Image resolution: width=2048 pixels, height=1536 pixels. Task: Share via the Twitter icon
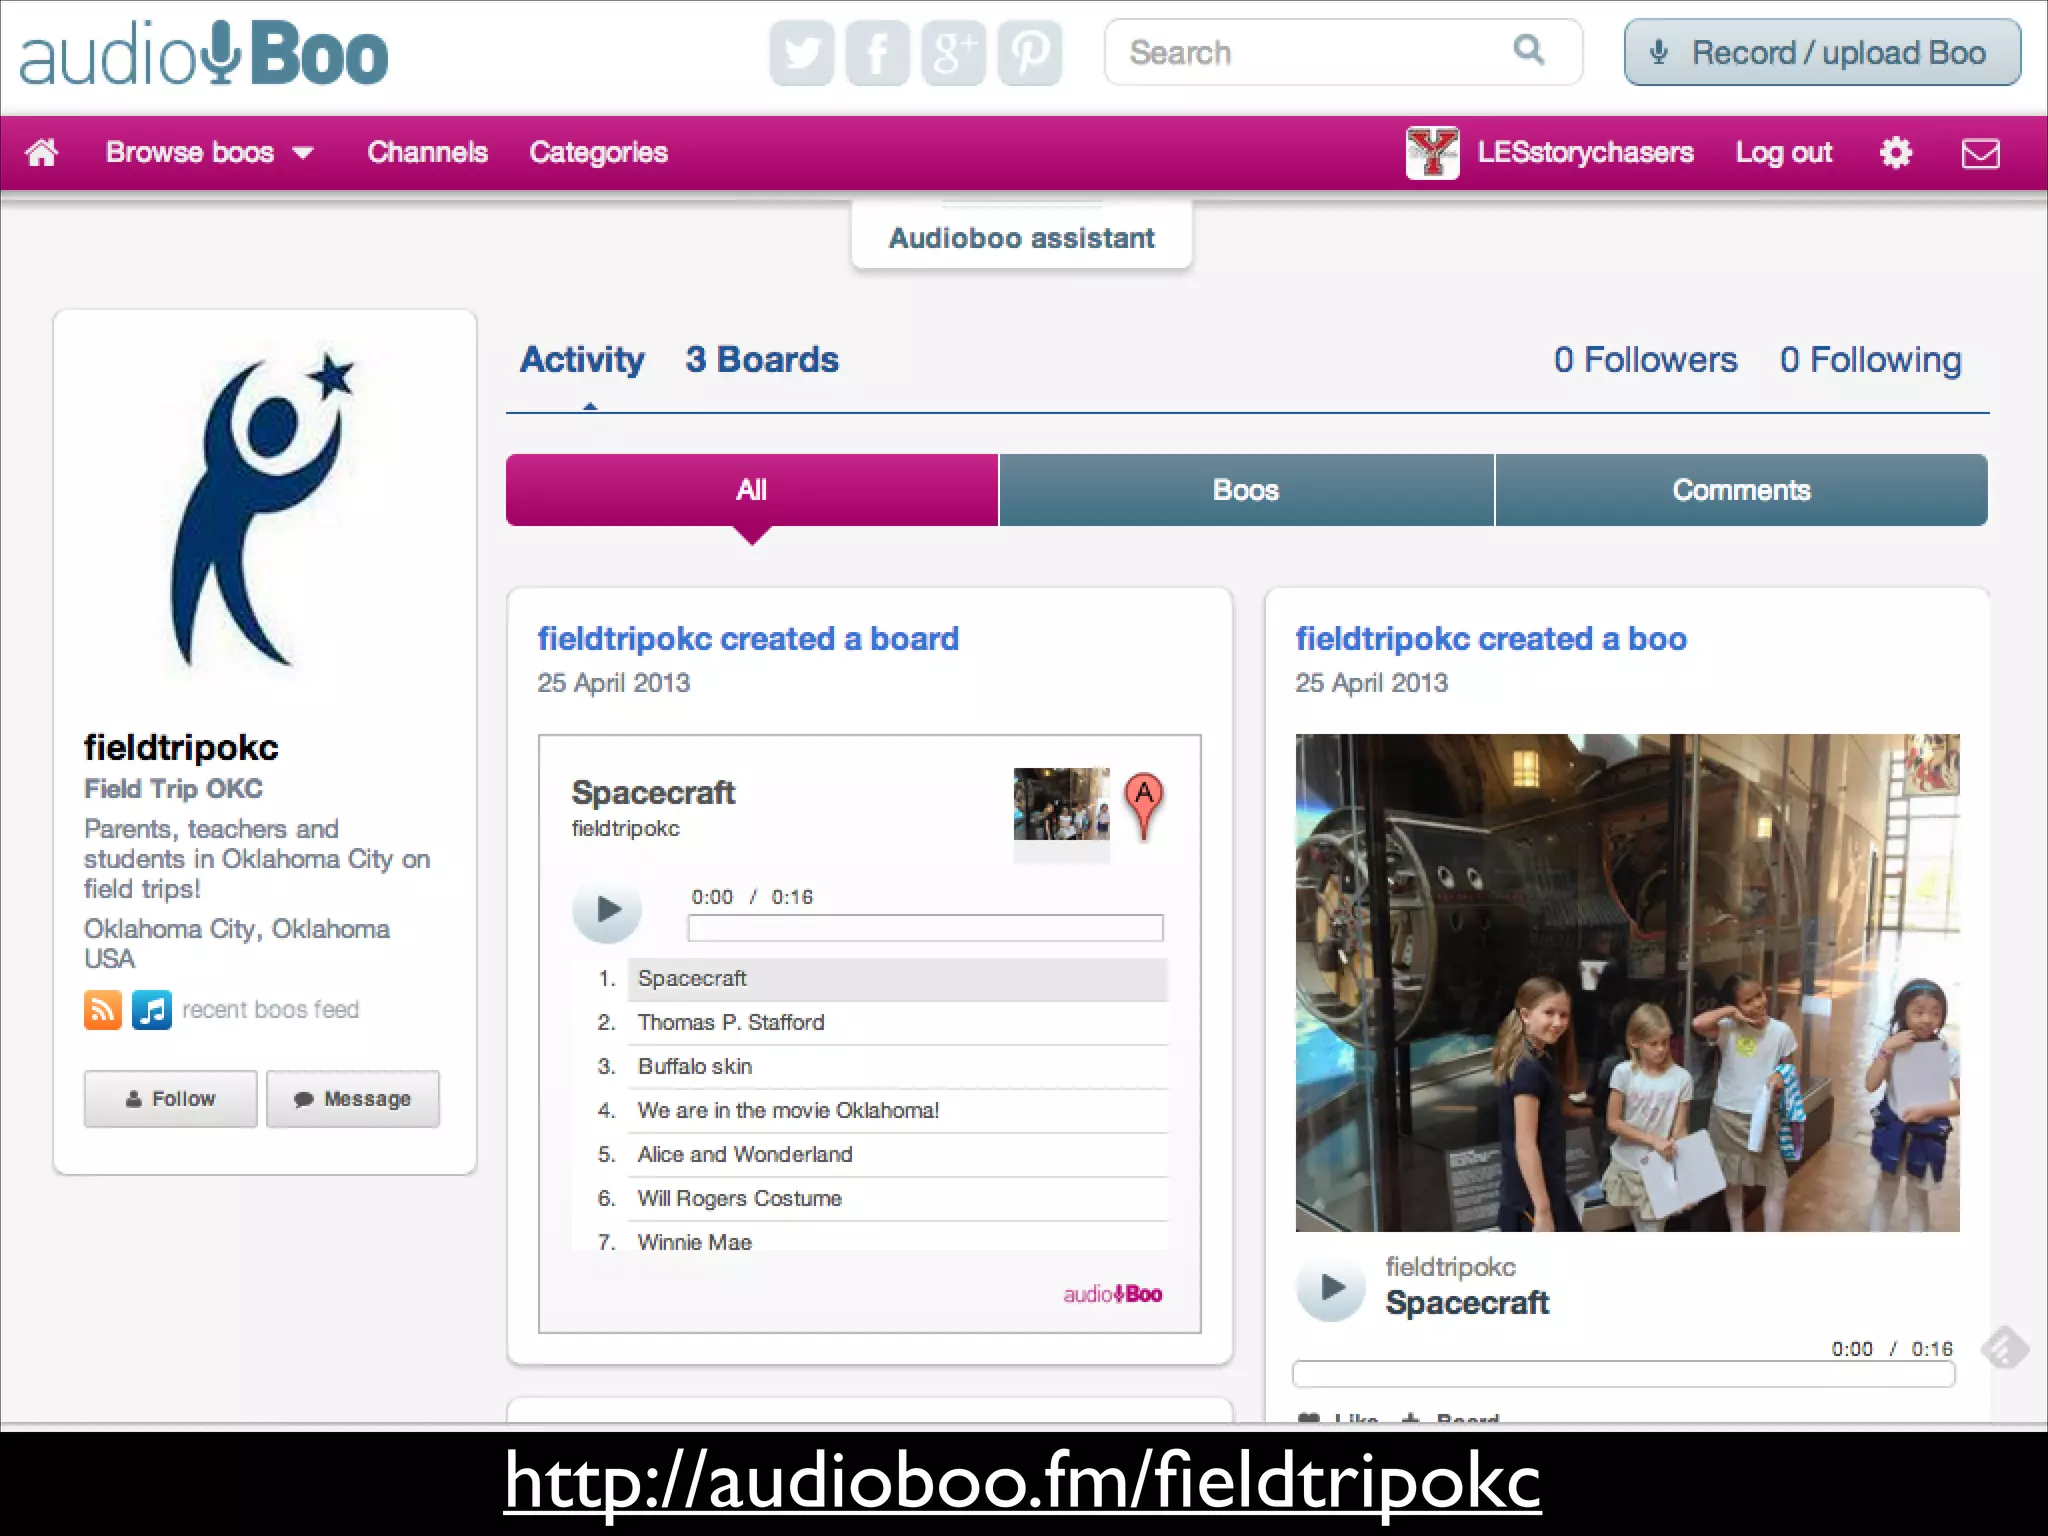pos(801,53)
